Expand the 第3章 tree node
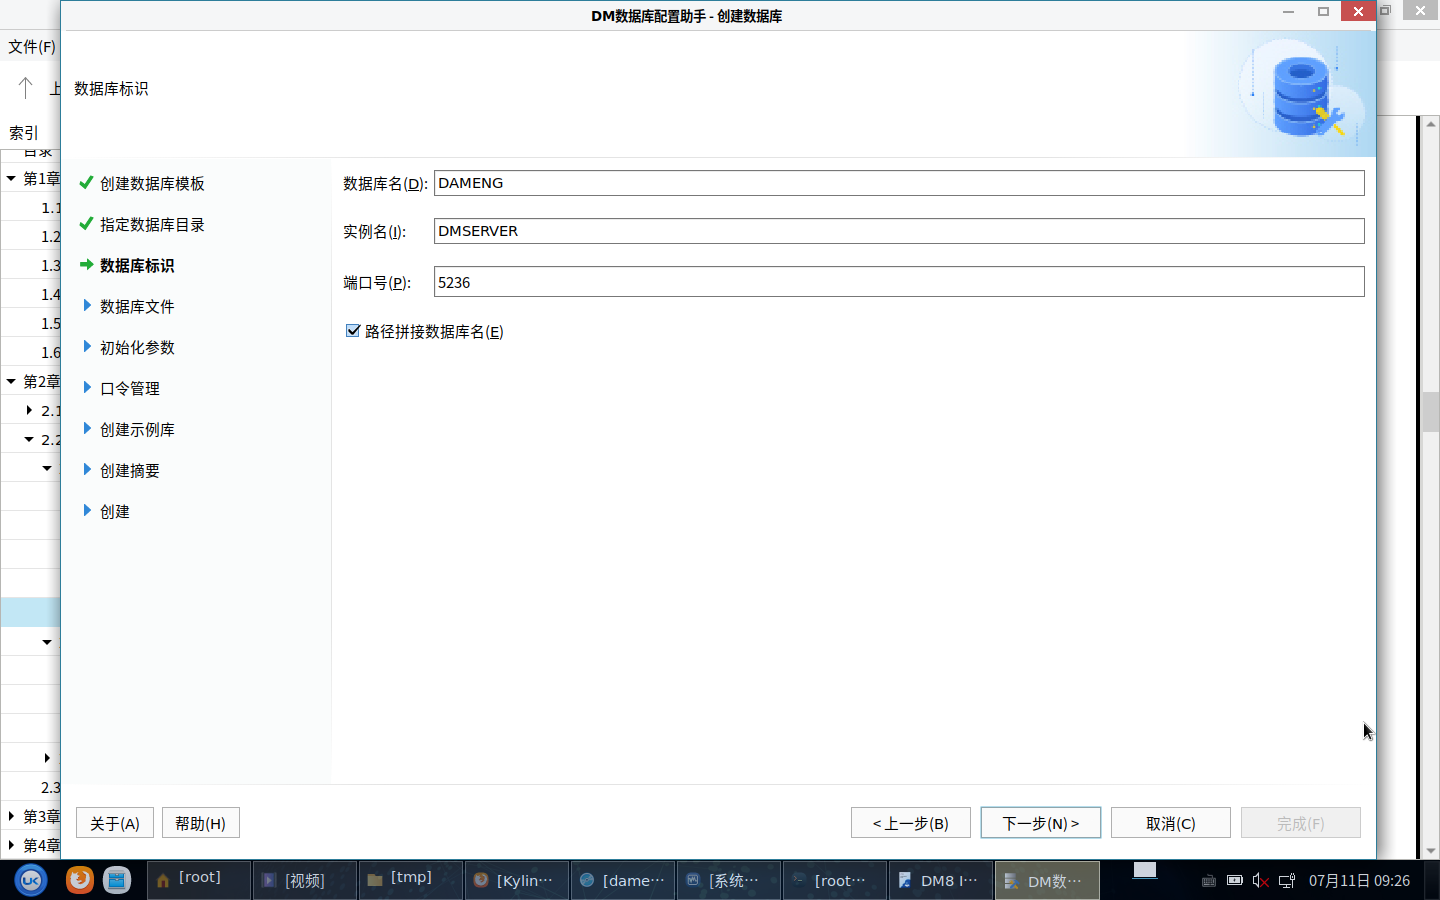Screen dimensions: 1440x900 (11, 816)
